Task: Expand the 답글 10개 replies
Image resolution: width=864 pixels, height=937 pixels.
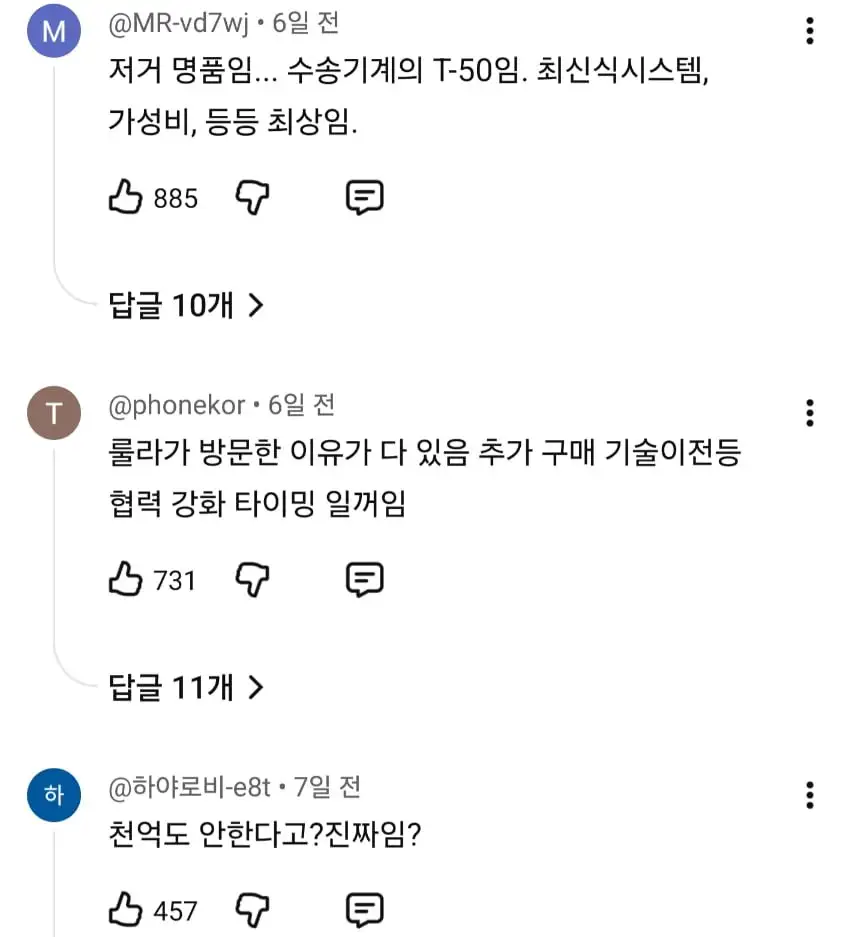Action: point(186,305)
